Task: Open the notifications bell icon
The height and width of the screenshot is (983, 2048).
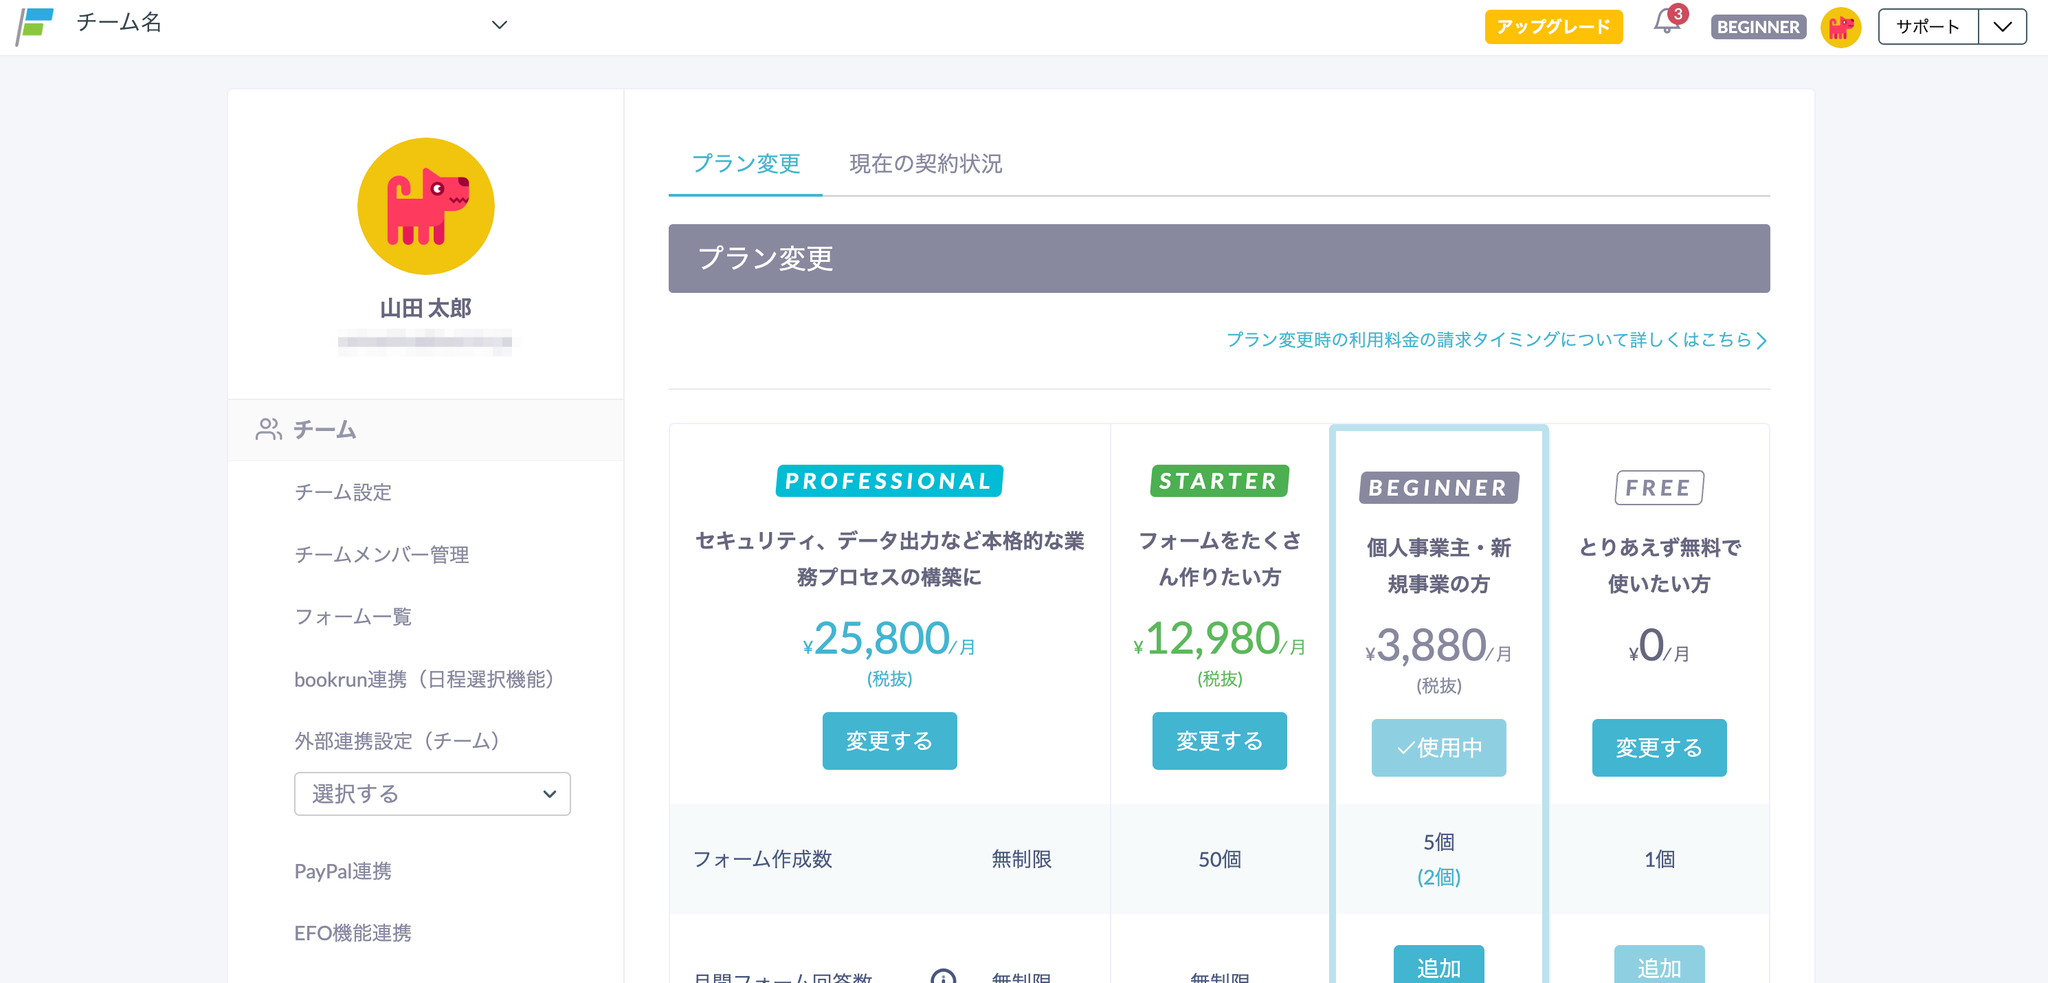Action: [x=1666, y=24]
